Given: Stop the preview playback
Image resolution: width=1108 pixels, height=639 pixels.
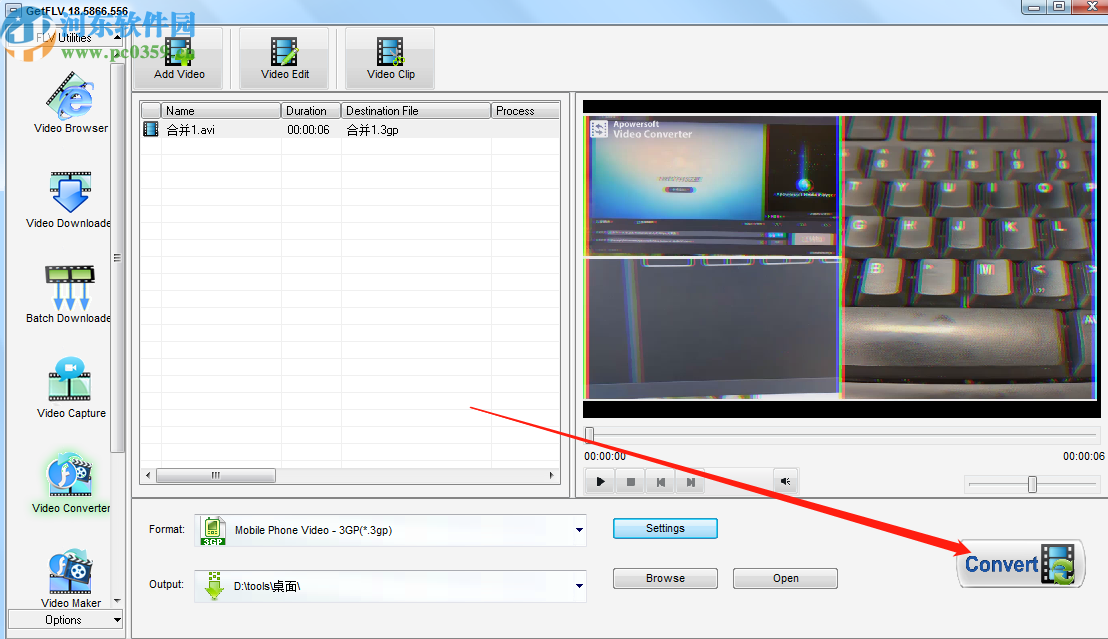Looking at the screenshot, I should (x=630, y=482).
